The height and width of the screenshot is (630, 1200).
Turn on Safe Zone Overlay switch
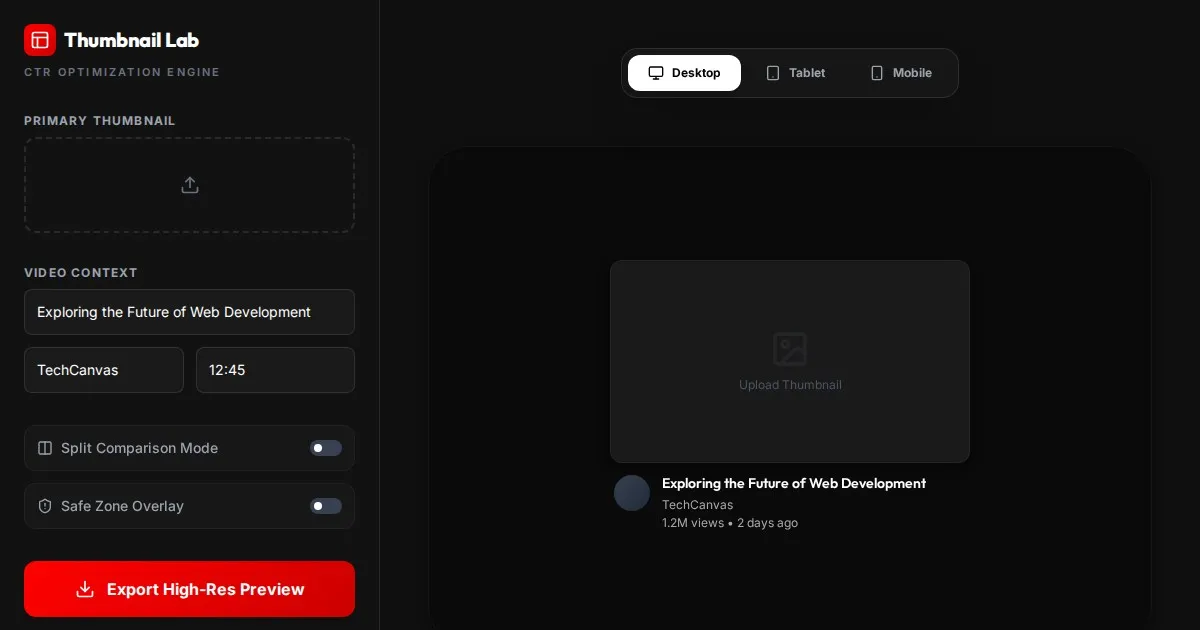point(326,506)
